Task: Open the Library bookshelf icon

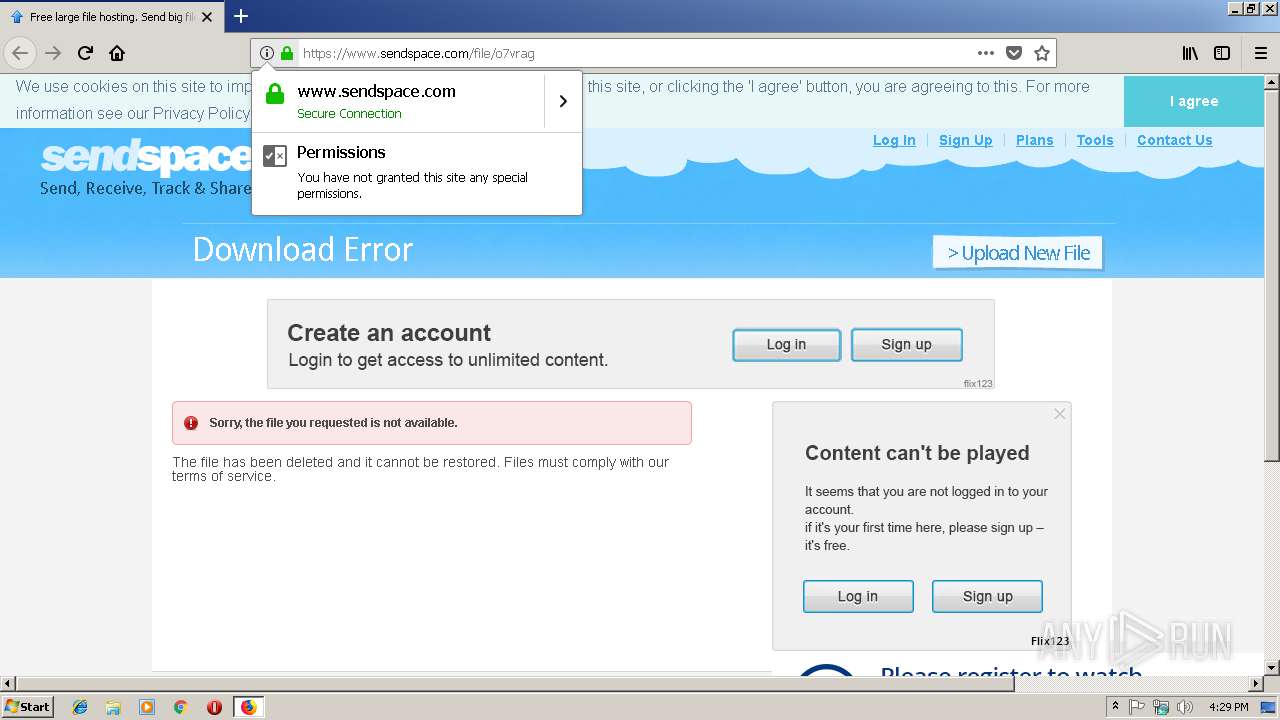Action: coord(1190,53)
